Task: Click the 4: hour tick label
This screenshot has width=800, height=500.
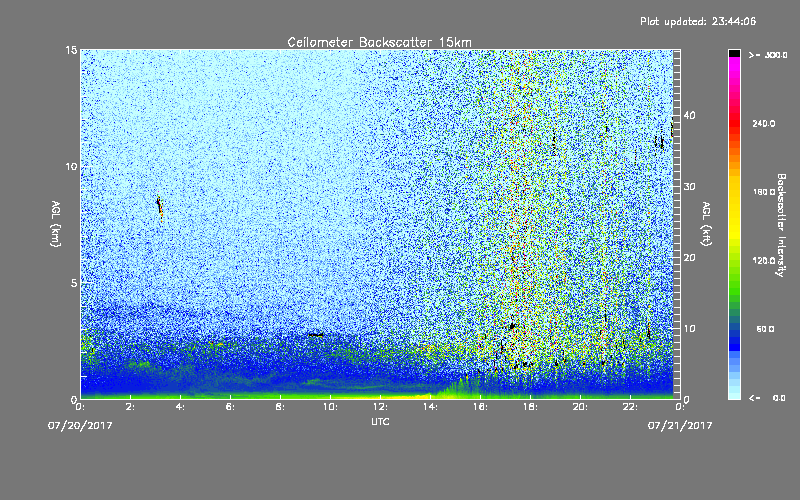Action: [x=181, y=407]
